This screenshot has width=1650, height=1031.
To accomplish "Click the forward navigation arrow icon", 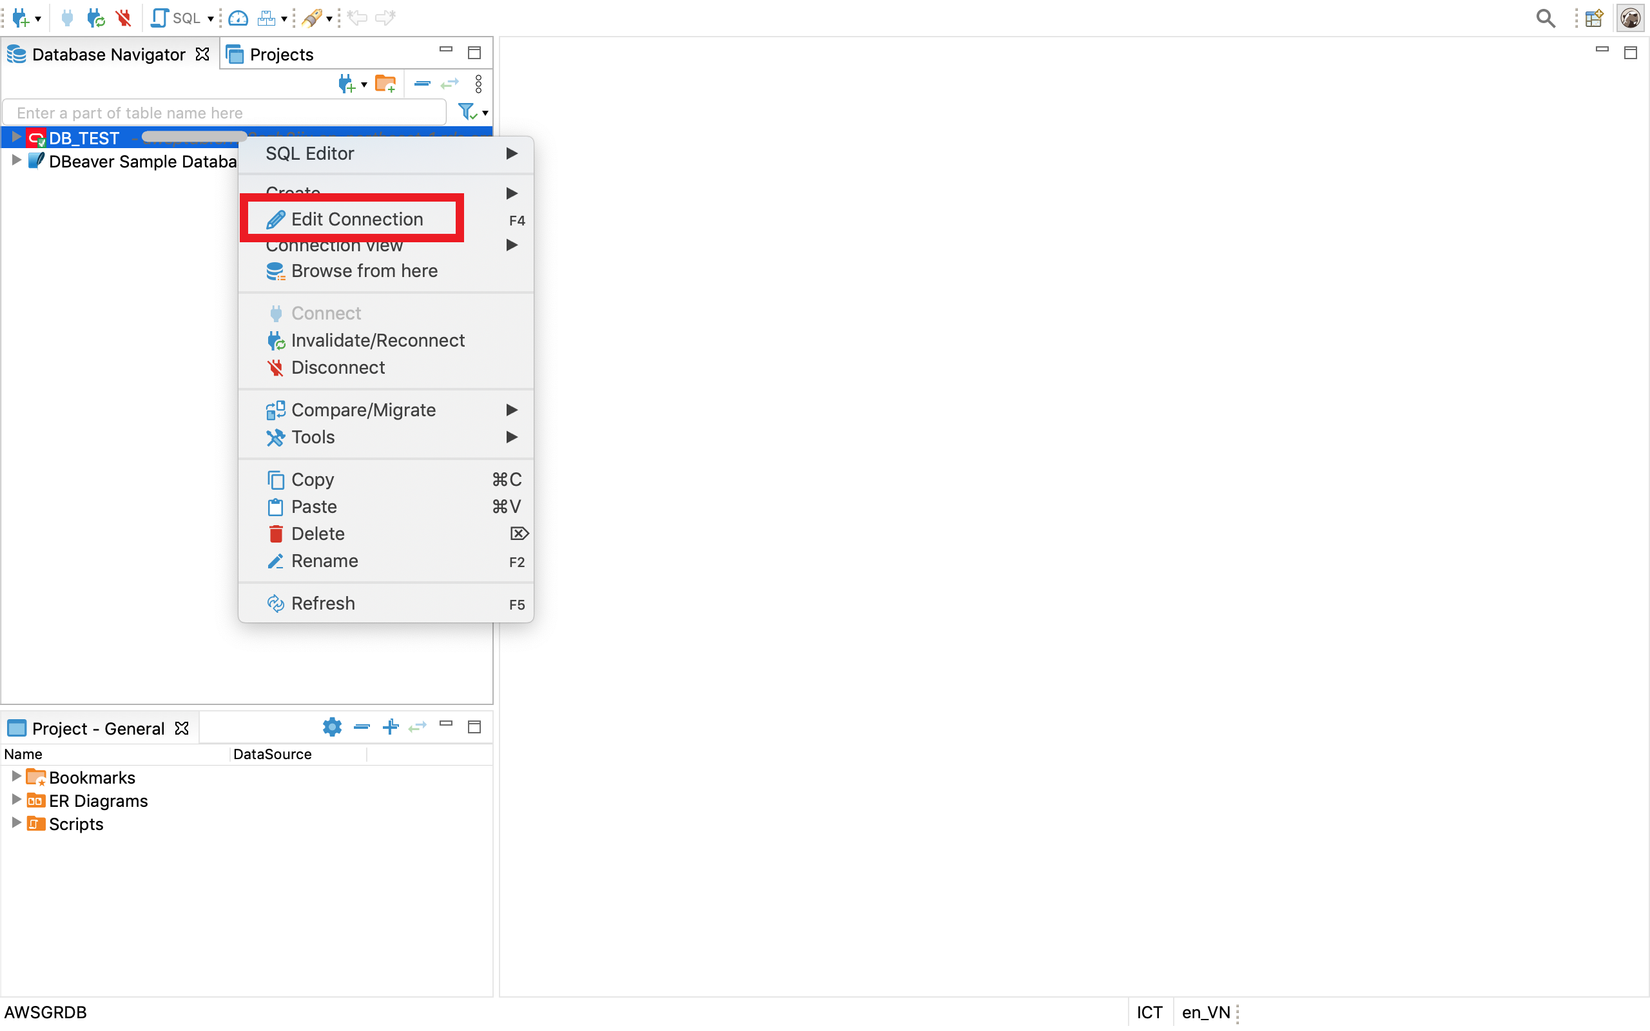I will [385, 18].
